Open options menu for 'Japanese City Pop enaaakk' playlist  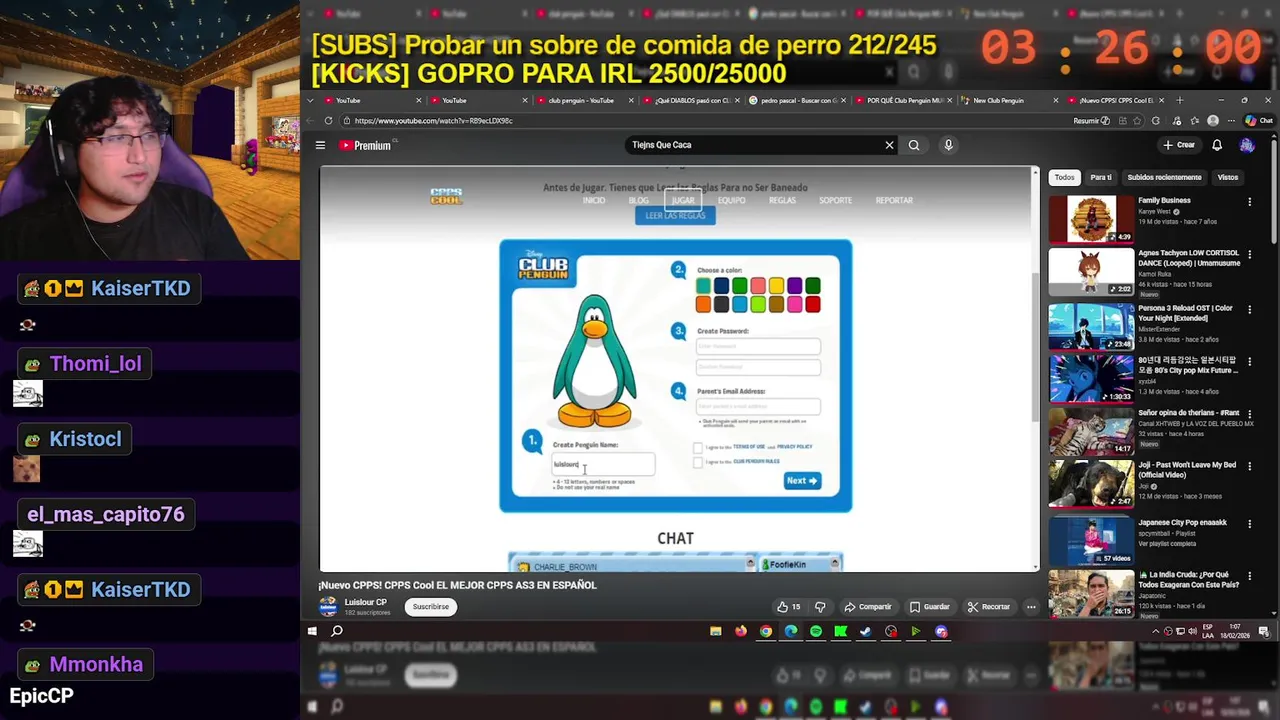coord(1249,523)
